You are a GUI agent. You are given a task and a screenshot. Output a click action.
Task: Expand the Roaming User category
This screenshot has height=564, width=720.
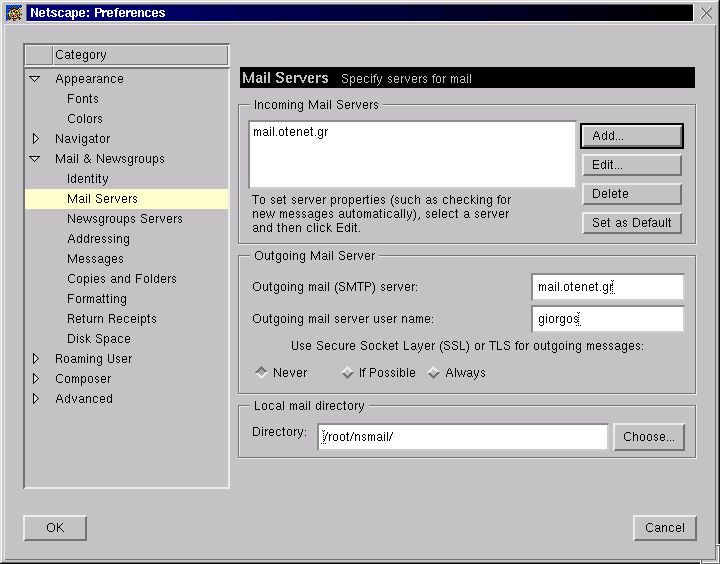point(36,359)
